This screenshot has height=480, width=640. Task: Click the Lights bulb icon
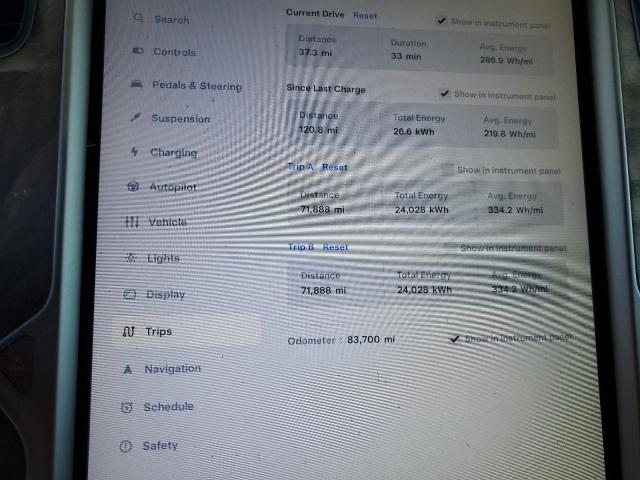(129, 258)
